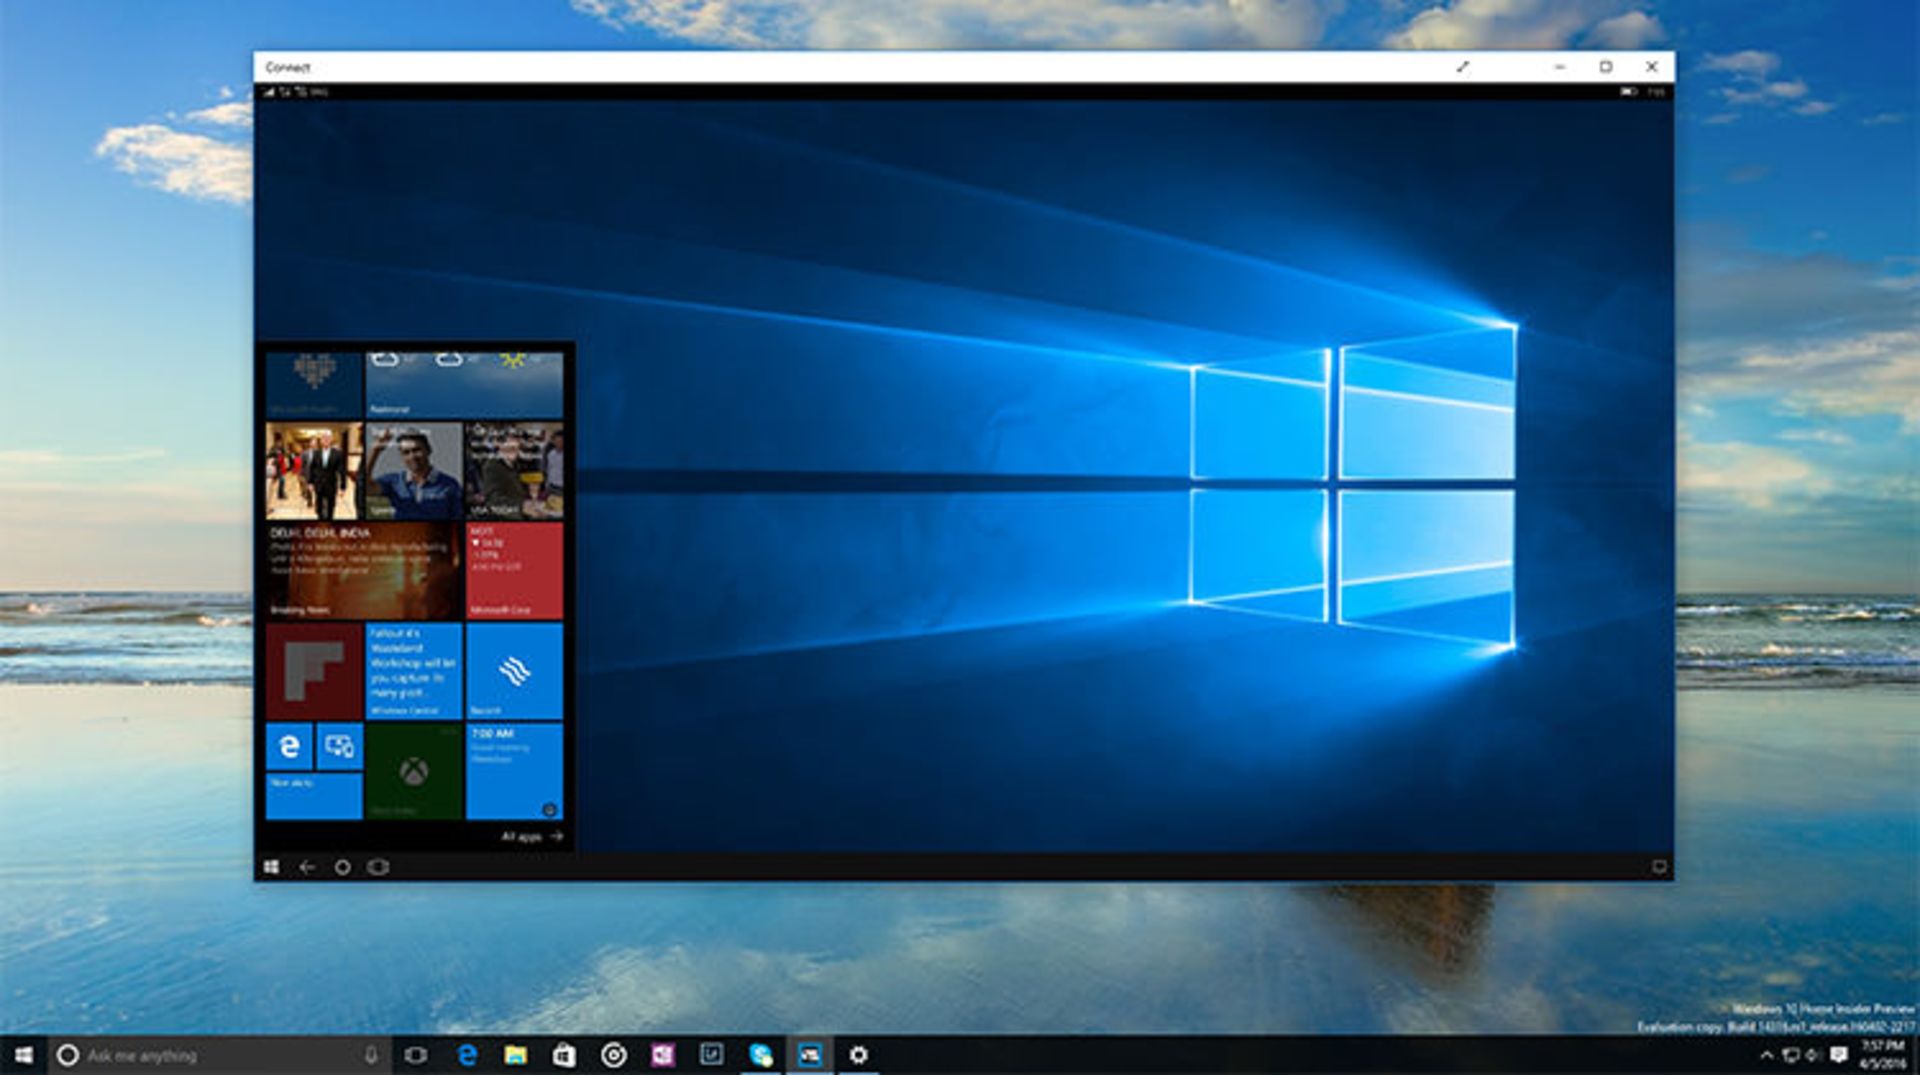Open the red MSFT stock tile
The height and width of the screenshot is (1075, 1920).
click(514, 571)
